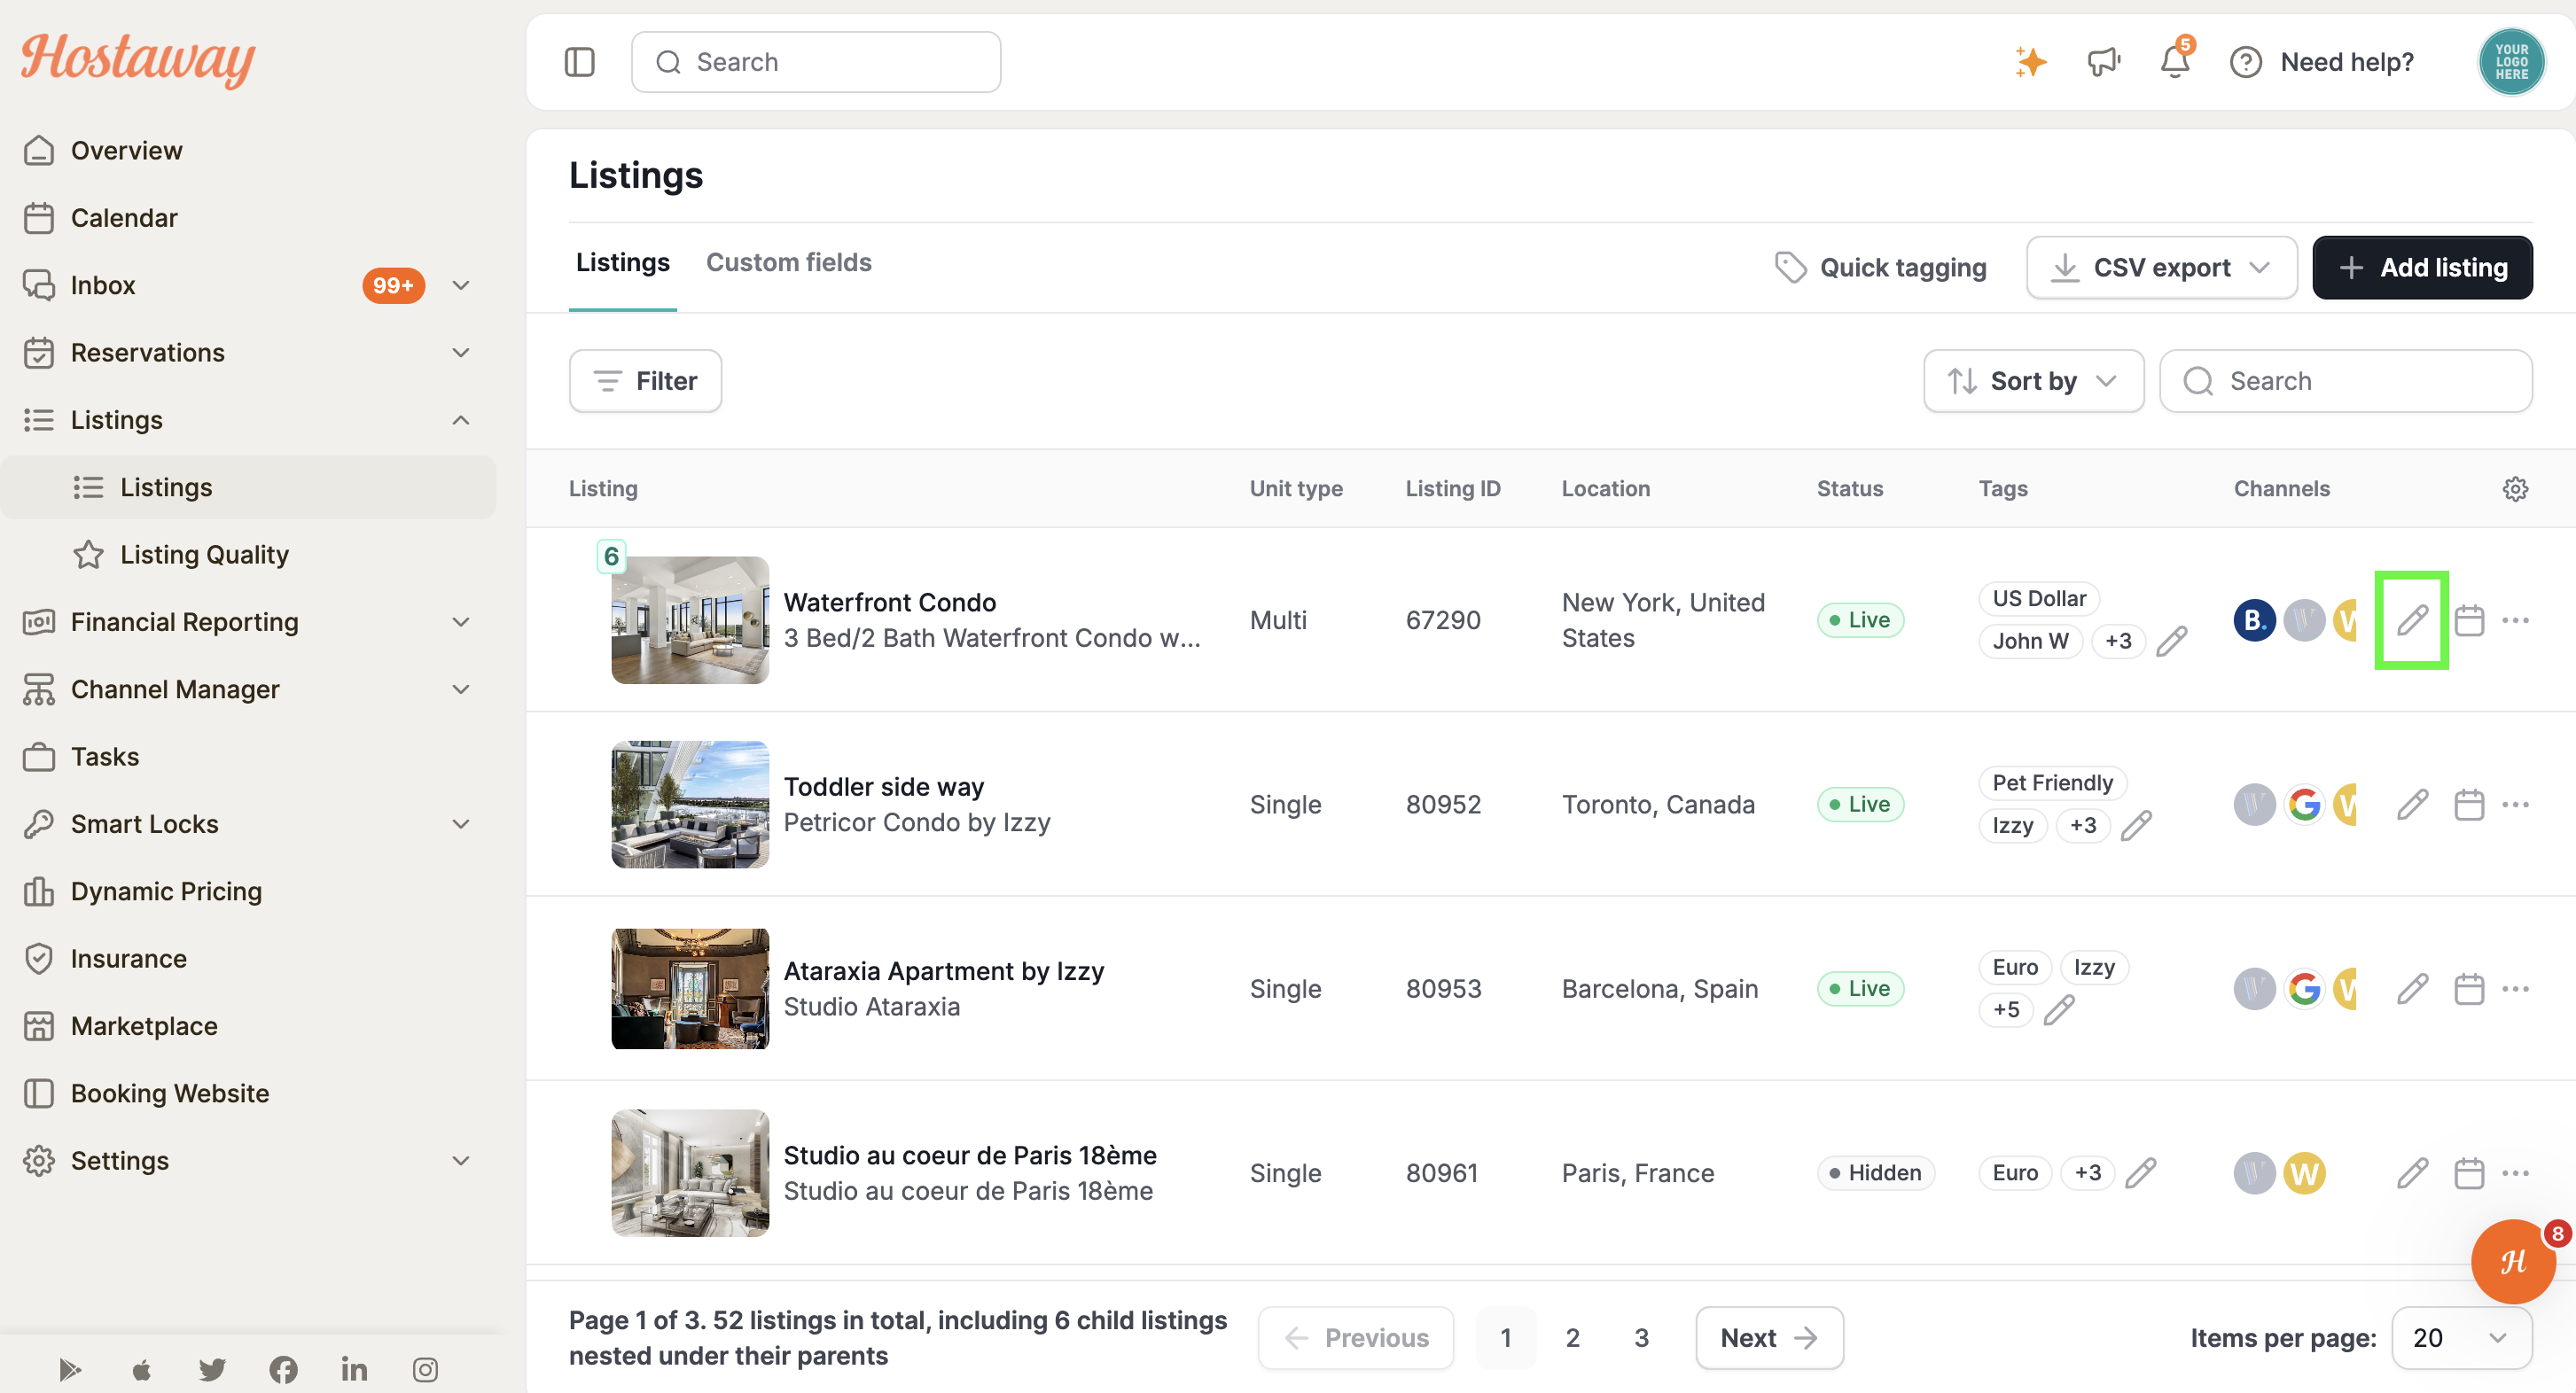Open the LinkedIn link in footer
This screenshot has width=2576, height=1393.
[354, 1369]
